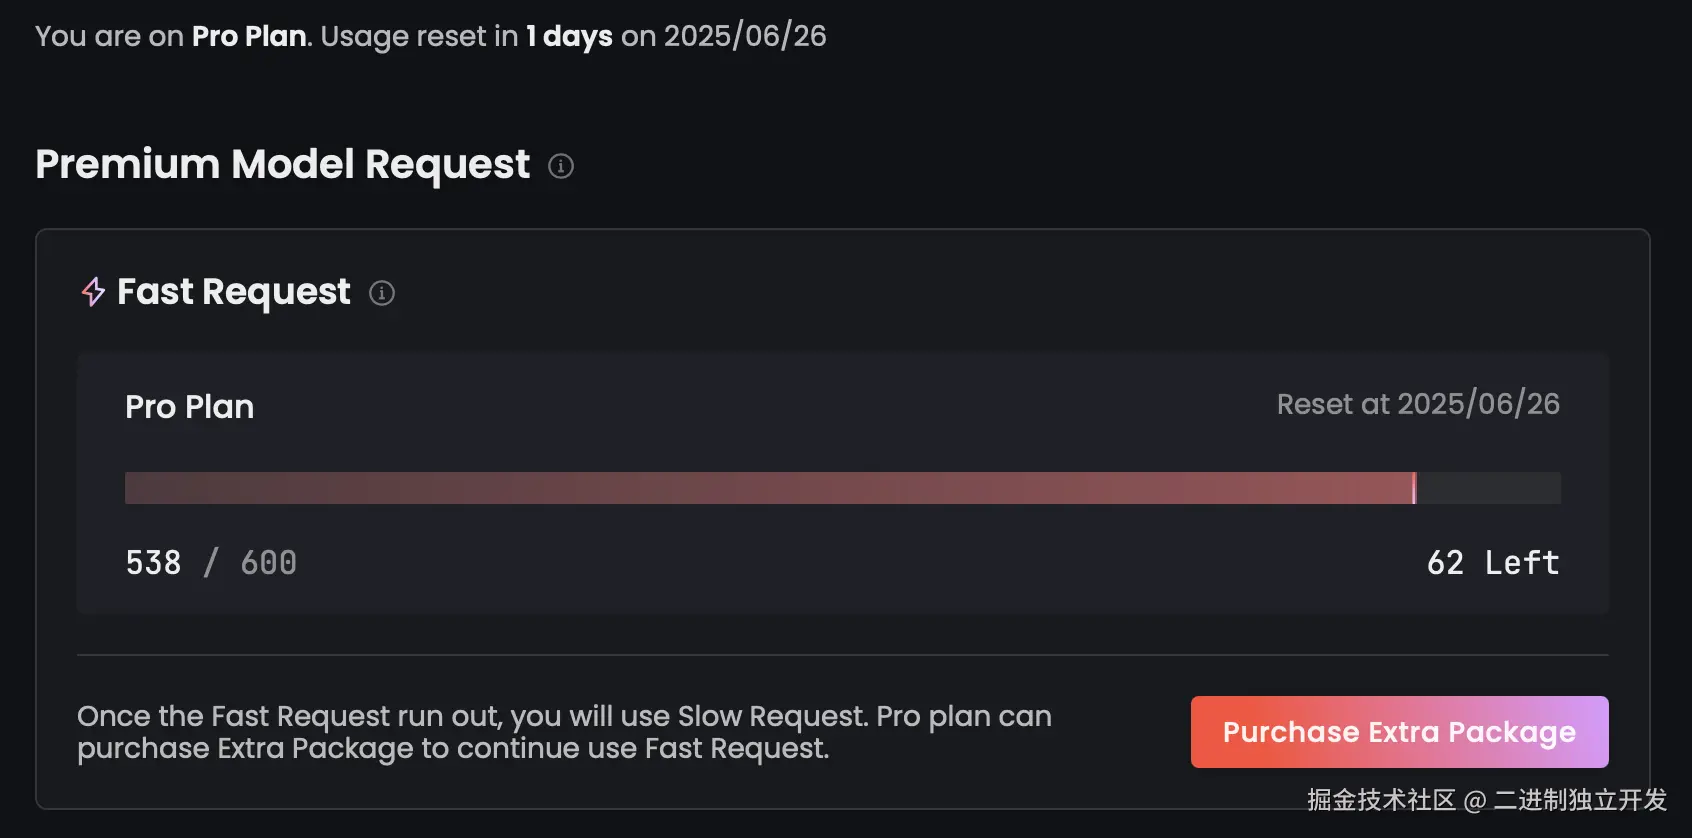Click the 538 used requests count
The image size is (1692, 838).
[x=153, y=563]
